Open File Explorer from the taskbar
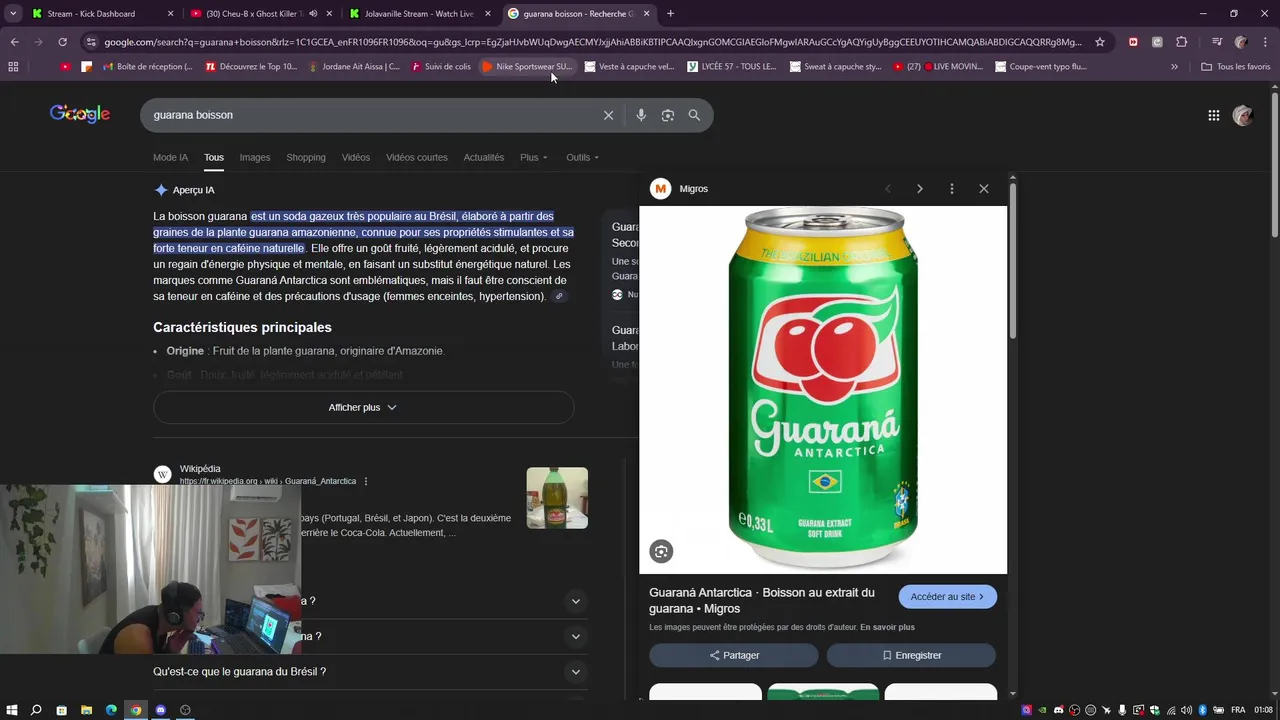This screenshot has width=1280, height=720. pos(86,710)
